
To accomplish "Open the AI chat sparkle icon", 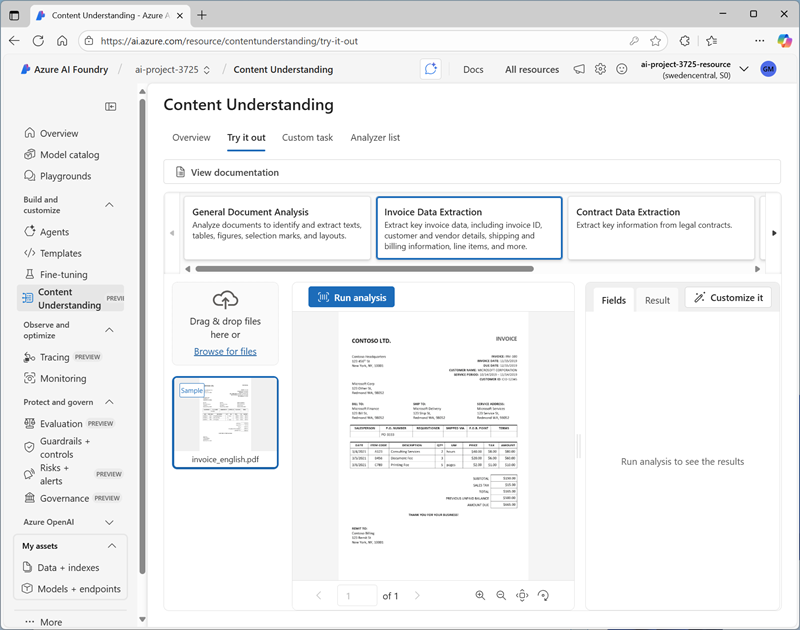I will pos(431,69).
